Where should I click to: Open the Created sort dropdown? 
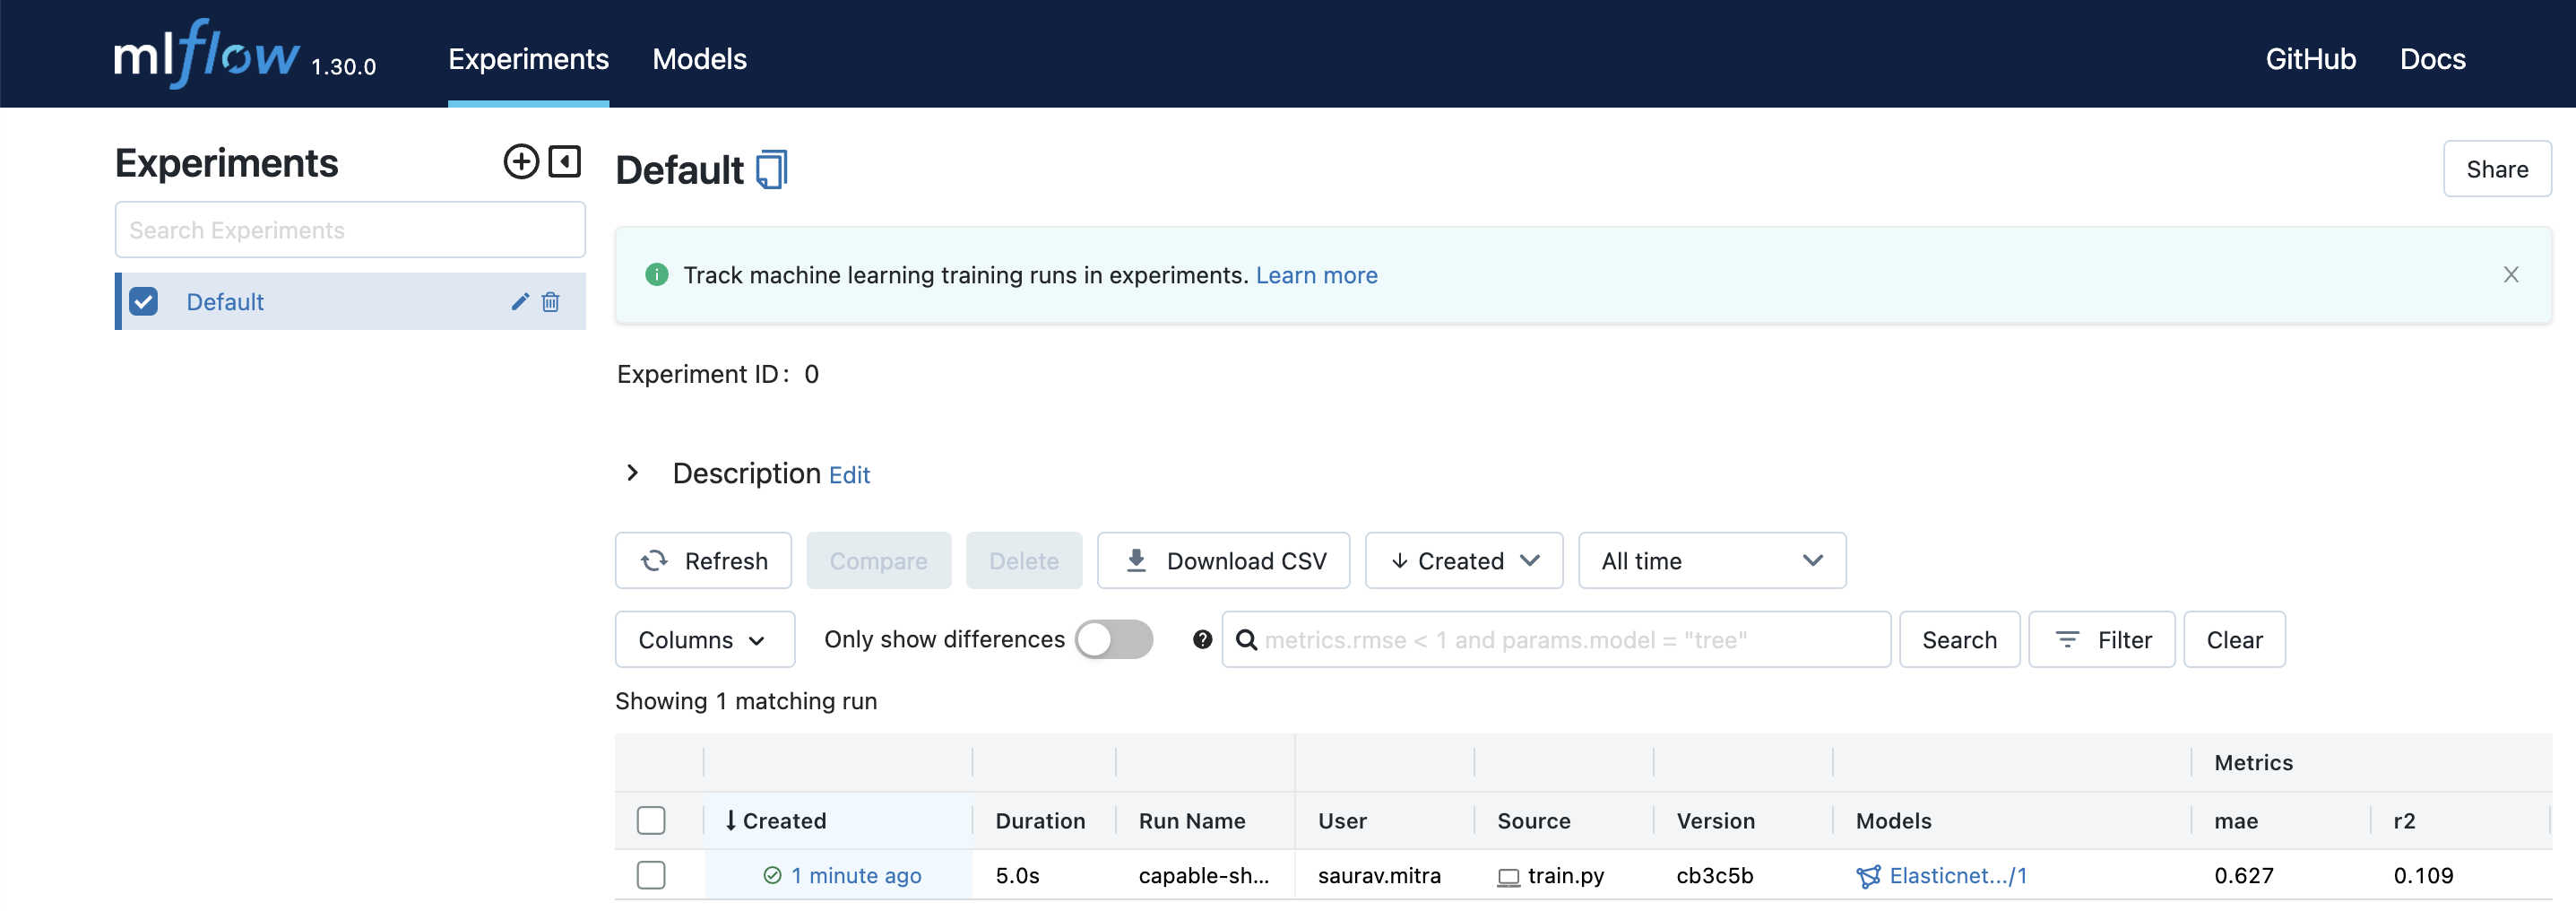[x=1463, y=560]
